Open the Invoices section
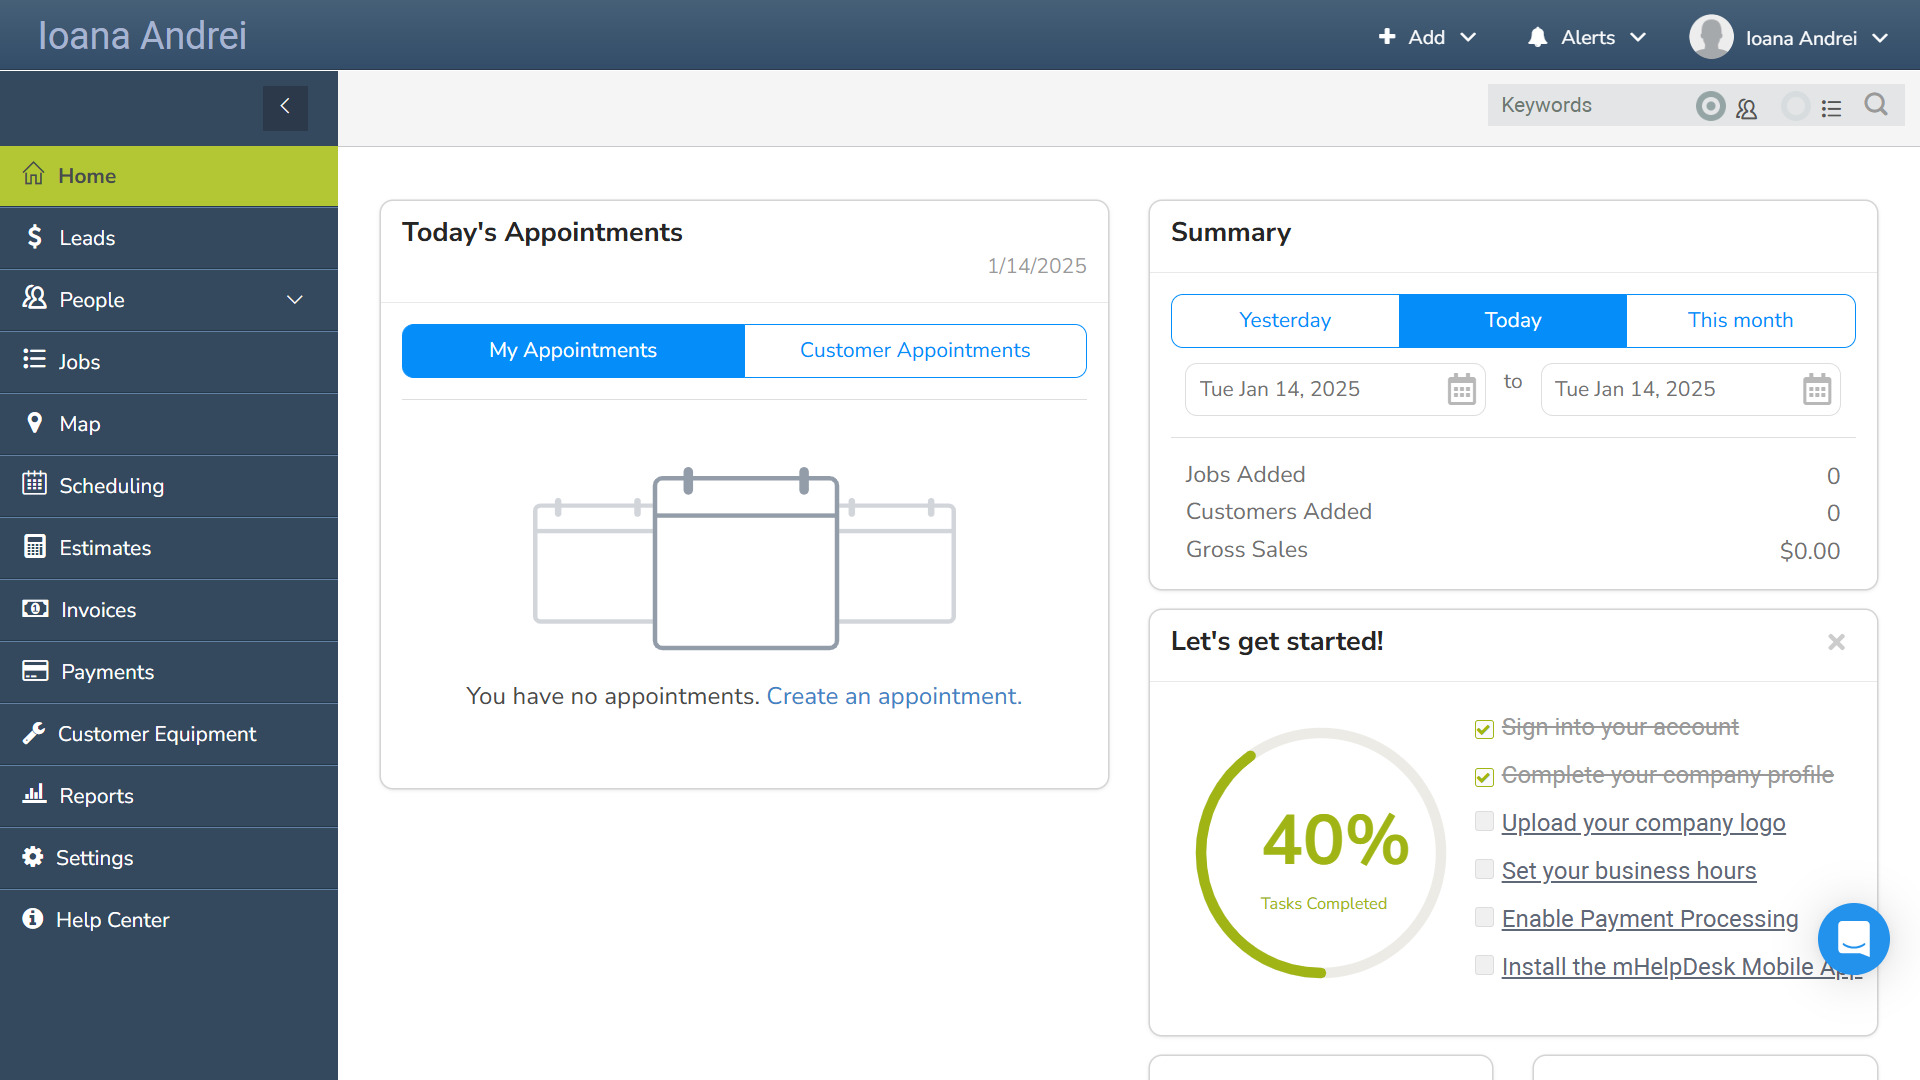The image size is (1920, 1080). pyautogui.click(x=97, y=610)
